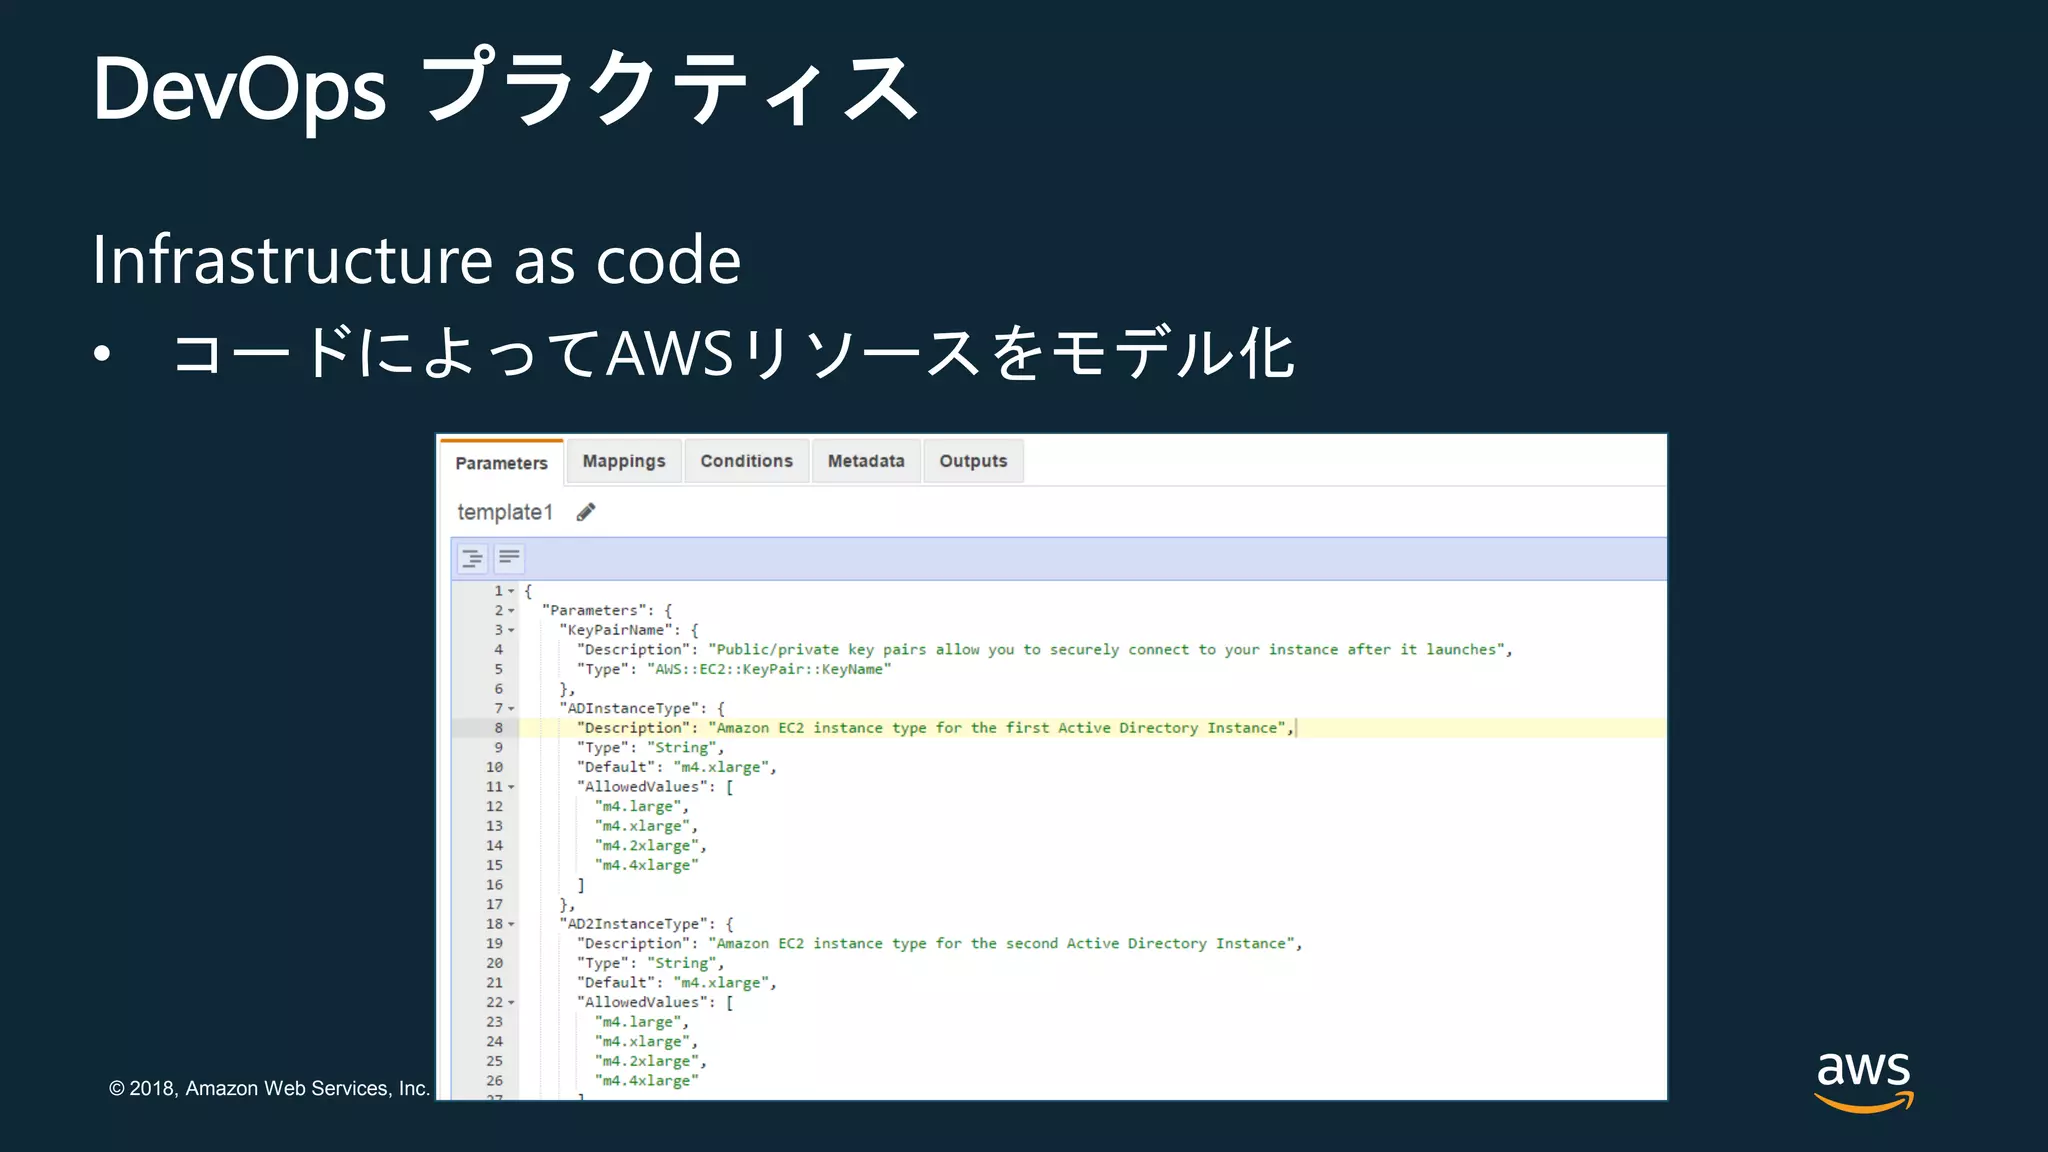Viewport: 2048px width, 1152px height.
Task: Click line number 8 in the gutter
Action: [498, 728]
